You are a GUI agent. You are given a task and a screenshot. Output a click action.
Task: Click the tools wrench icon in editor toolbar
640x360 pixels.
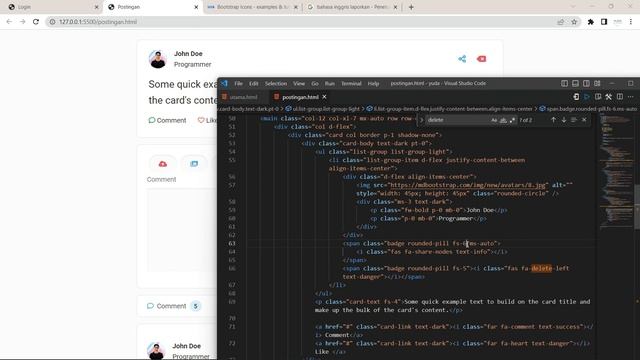[x=609, y=97]
